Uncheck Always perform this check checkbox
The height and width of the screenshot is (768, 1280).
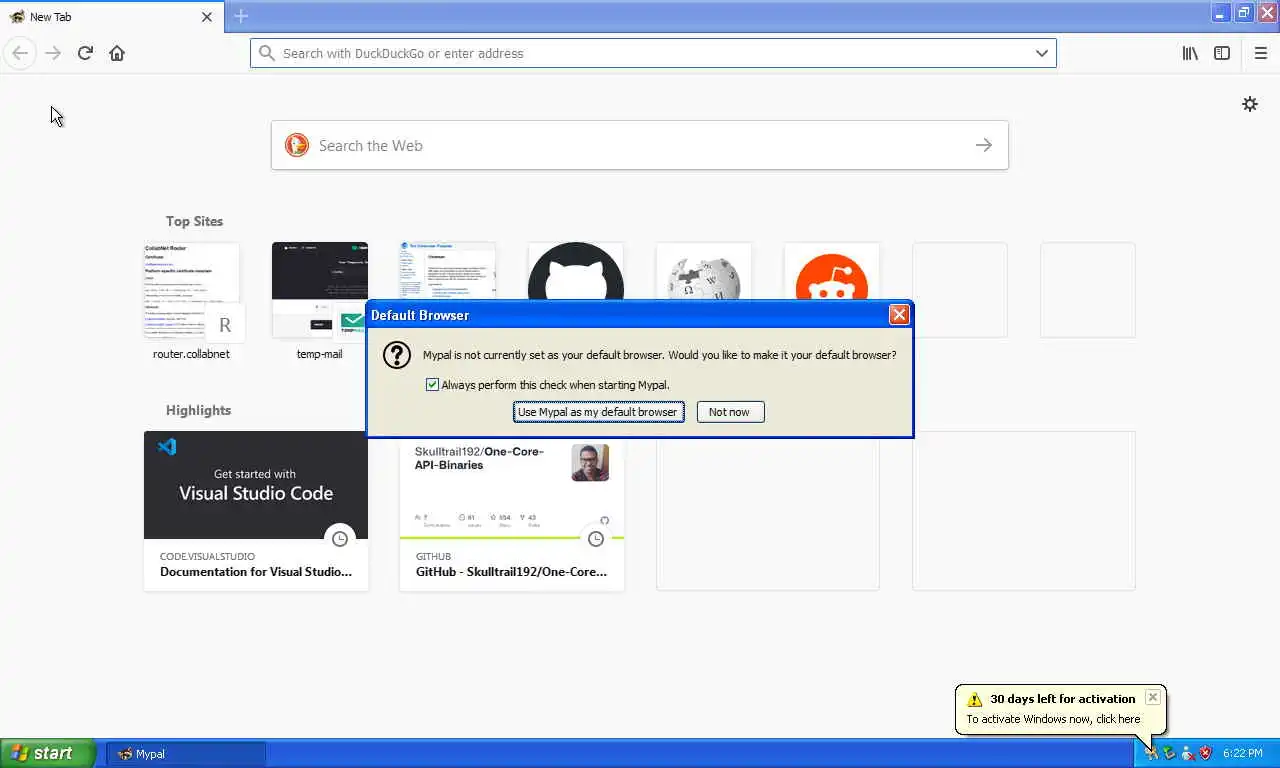coord(432,384)
